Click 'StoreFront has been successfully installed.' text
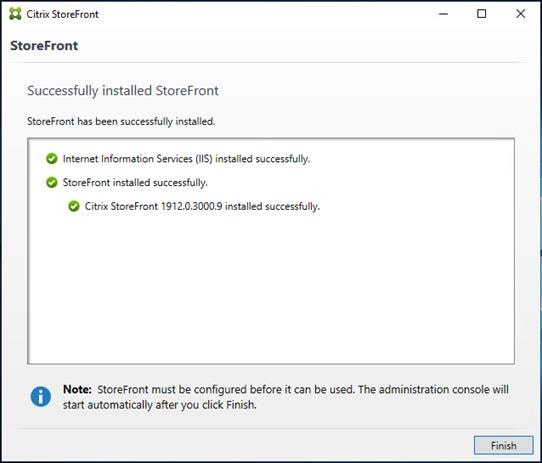 (121, 121)
